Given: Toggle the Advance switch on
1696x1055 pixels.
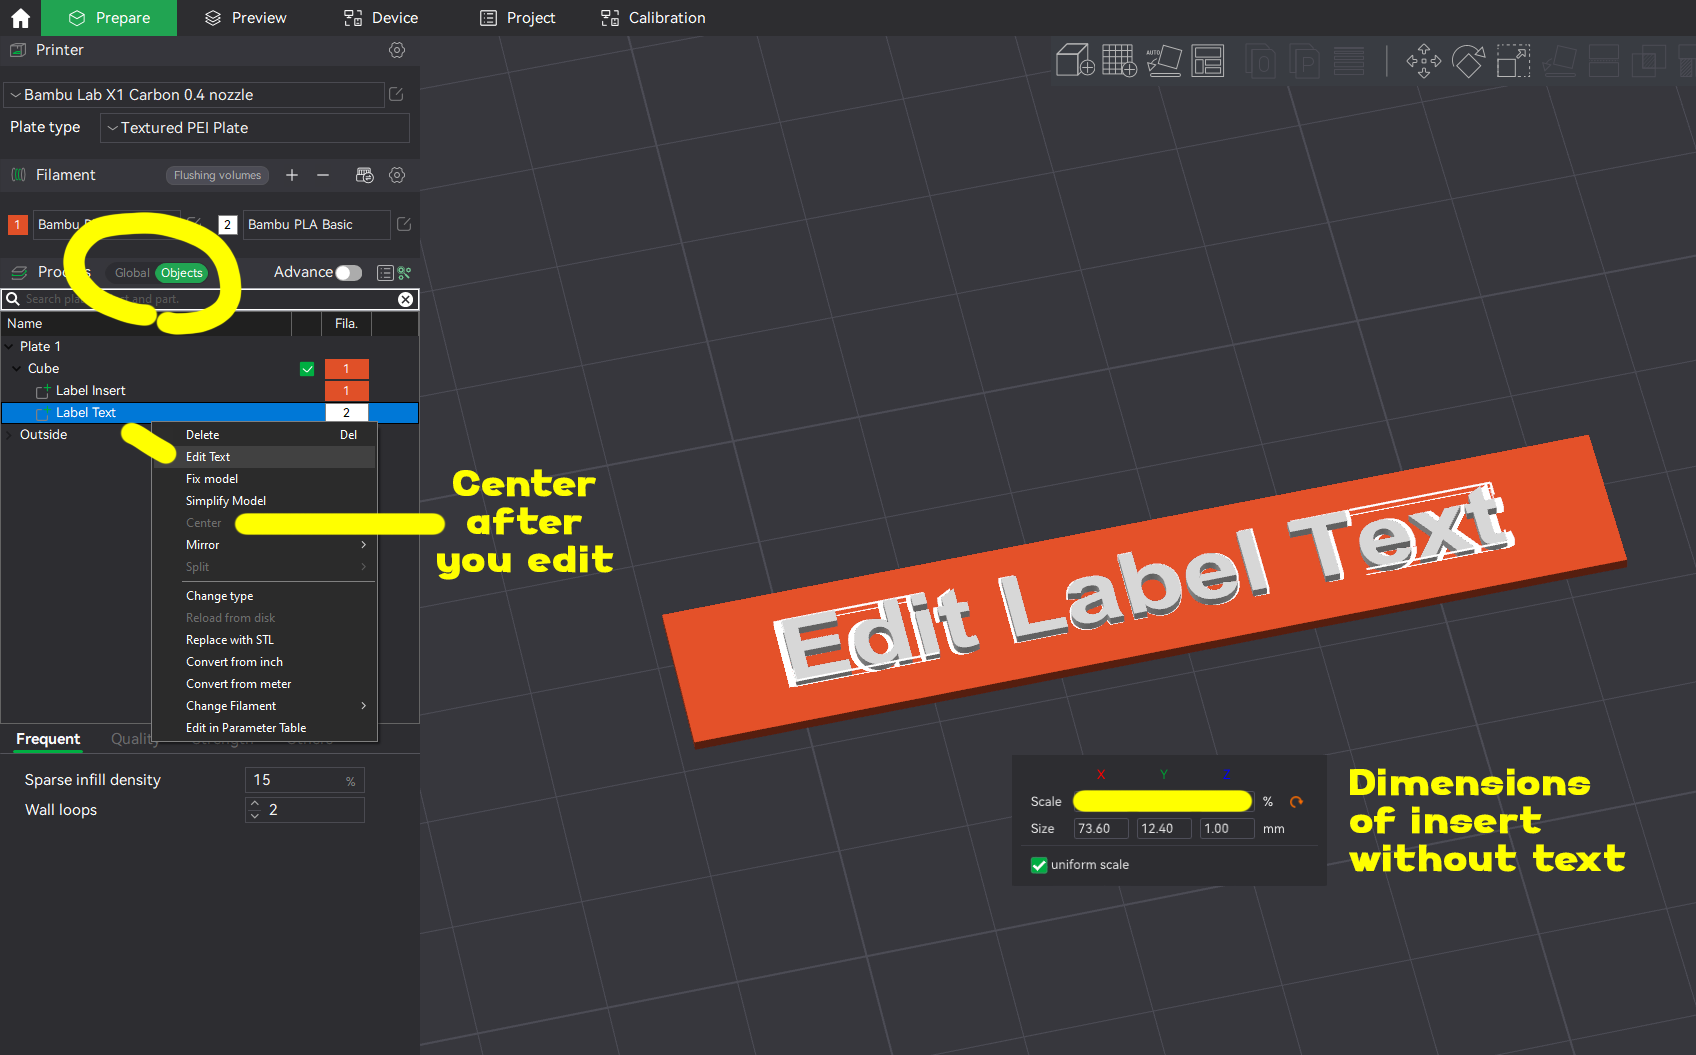Looking at the screenshot, I should tap(348, 273).
